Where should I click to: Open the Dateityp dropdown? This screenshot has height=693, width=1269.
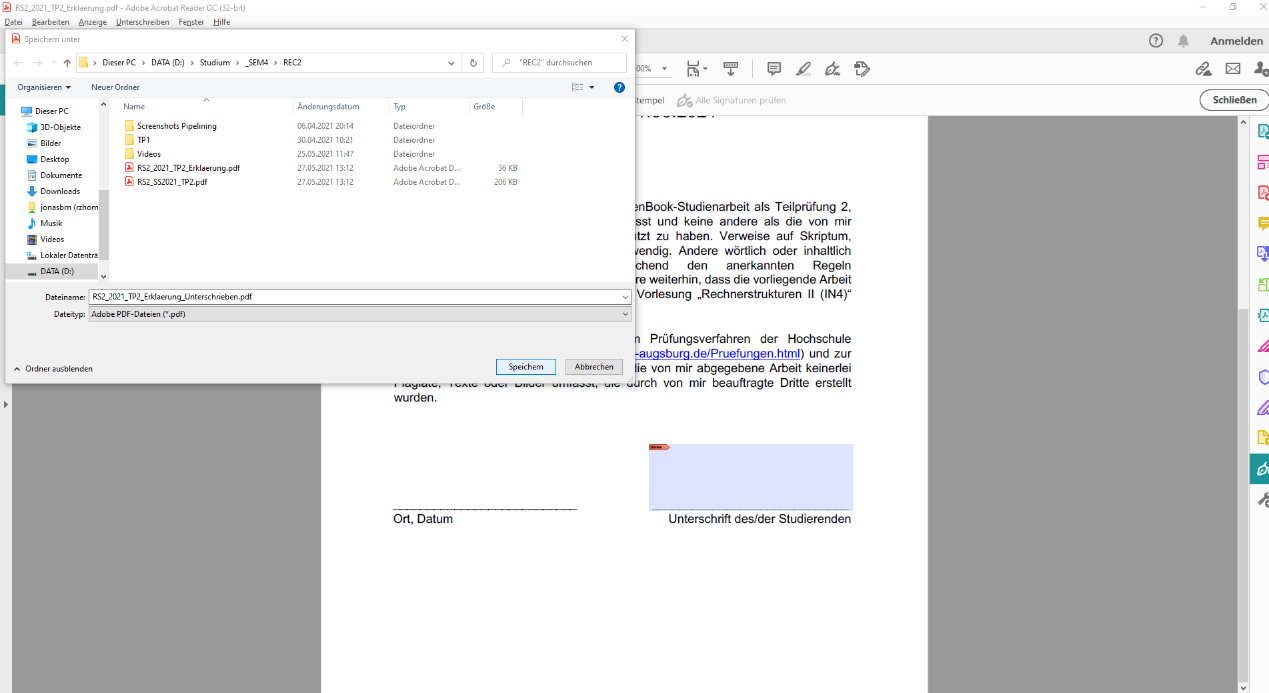pyautogui.click(x=360, y=314)
